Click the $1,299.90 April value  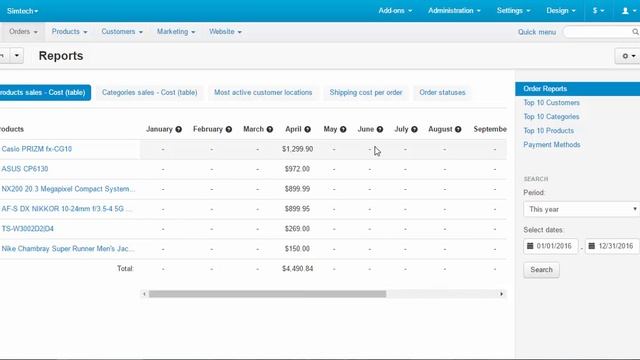[x=297, y=149]
